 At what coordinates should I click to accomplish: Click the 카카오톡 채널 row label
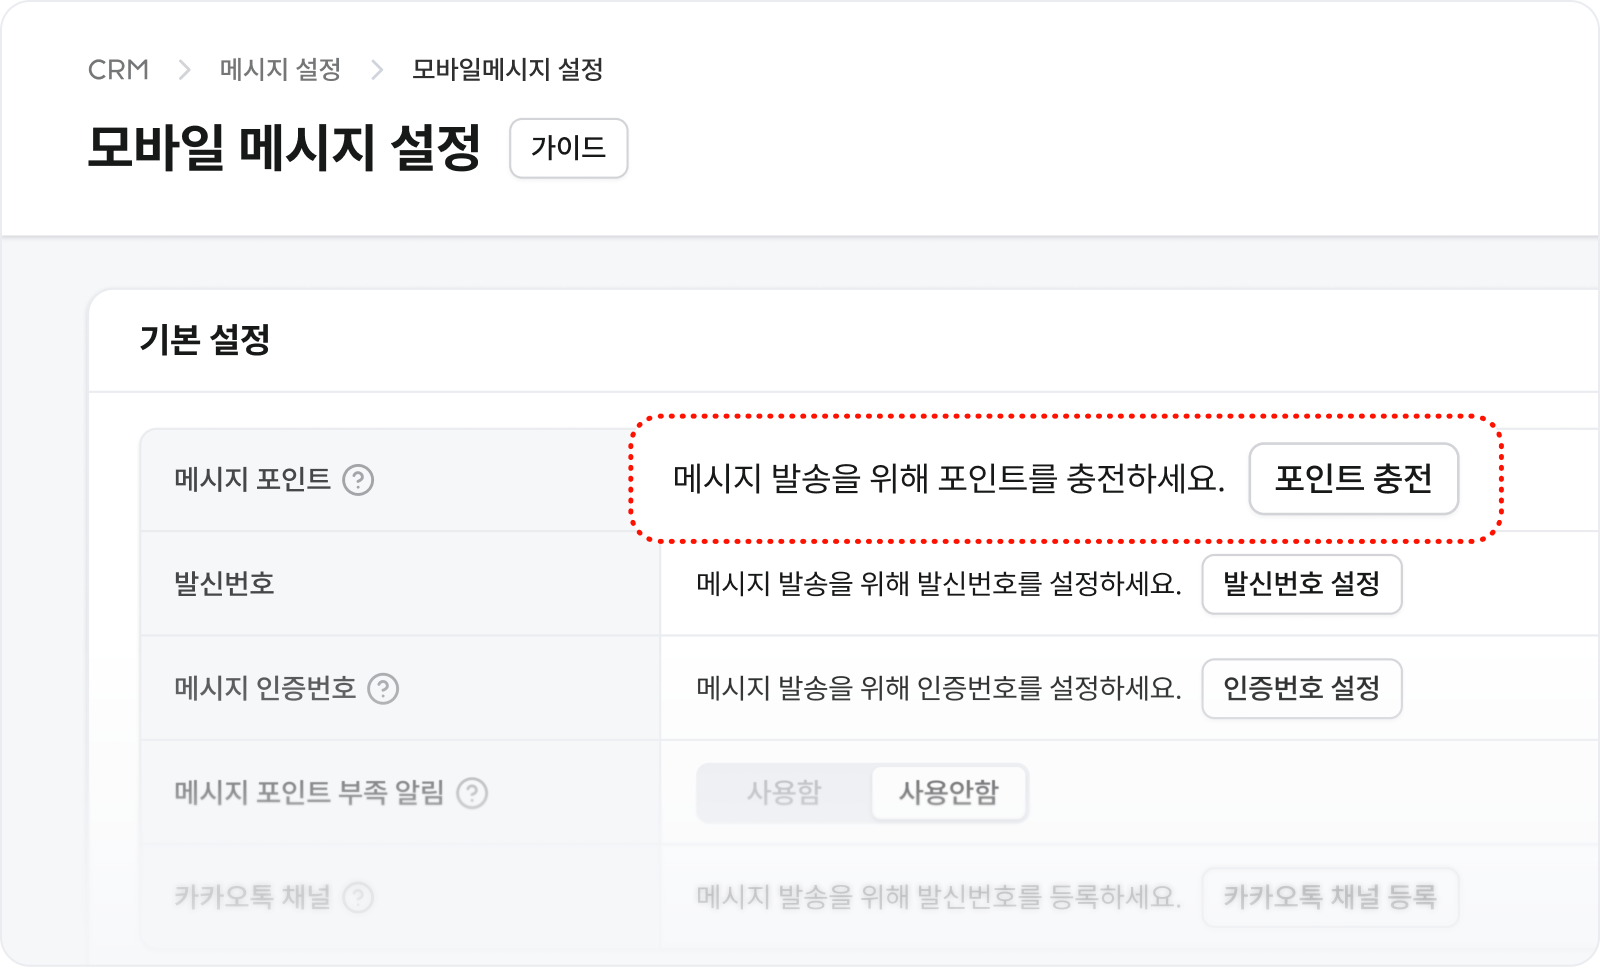point(252,897)
